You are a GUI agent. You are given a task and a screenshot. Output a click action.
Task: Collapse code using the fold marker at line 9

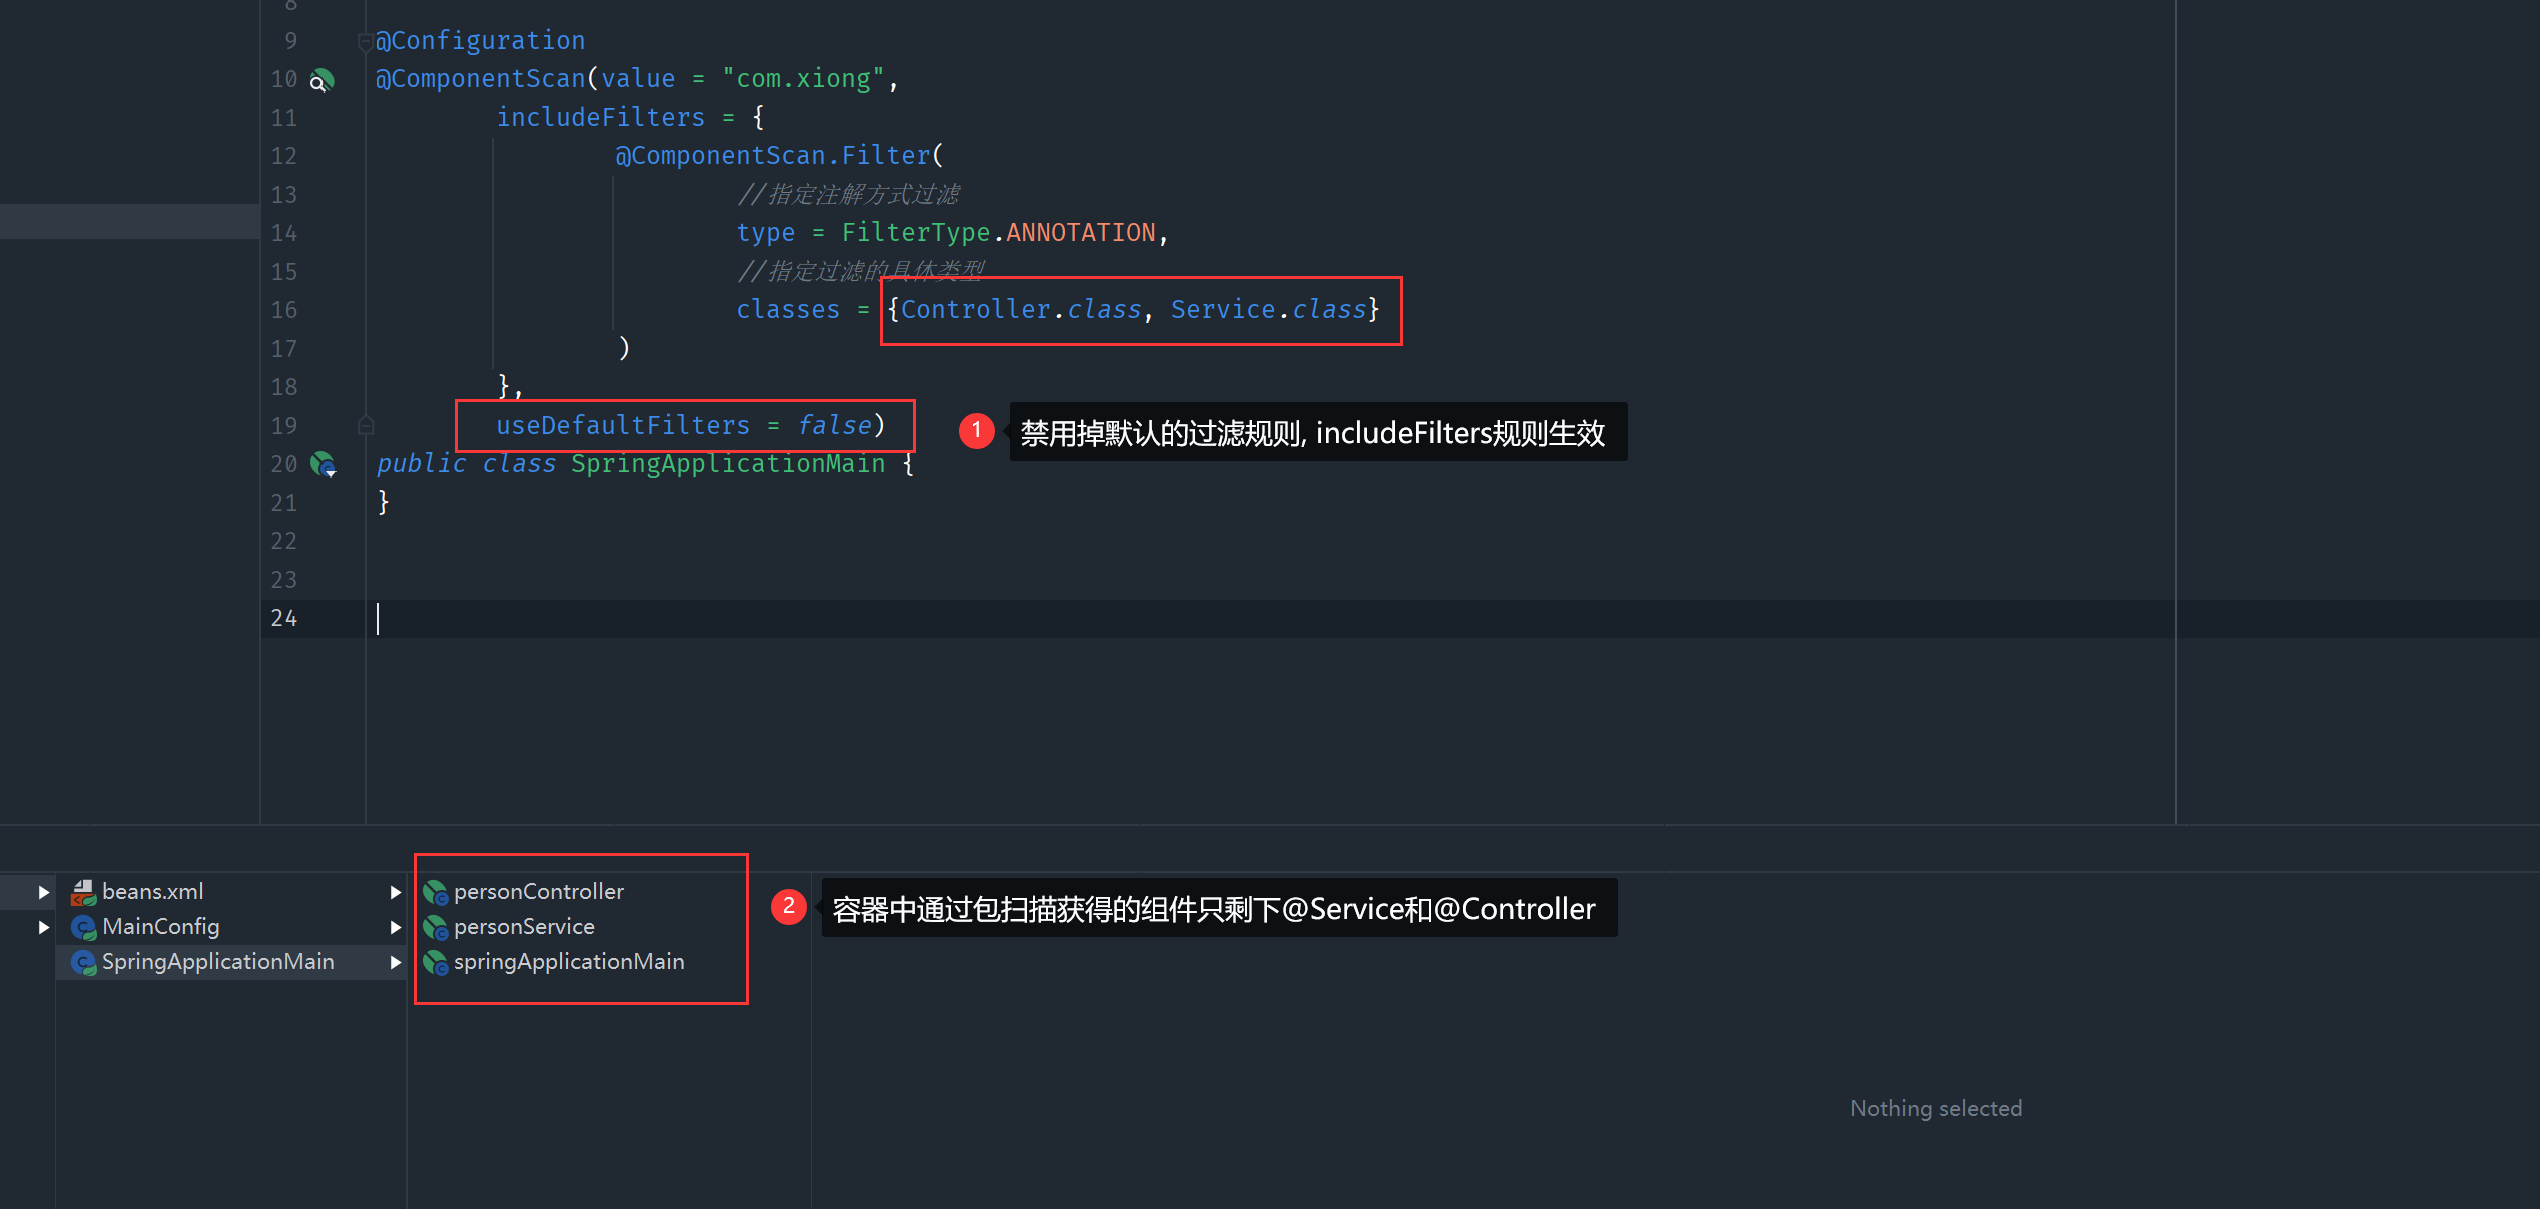coord(365,42)
